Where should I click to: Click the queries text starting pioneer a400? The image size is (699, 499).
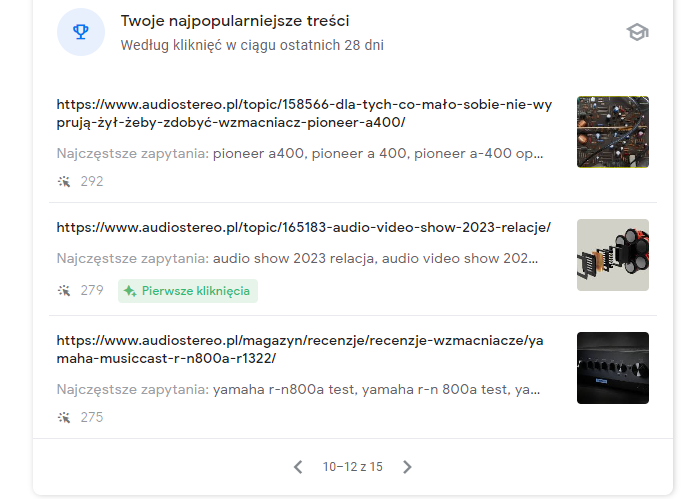378,153
